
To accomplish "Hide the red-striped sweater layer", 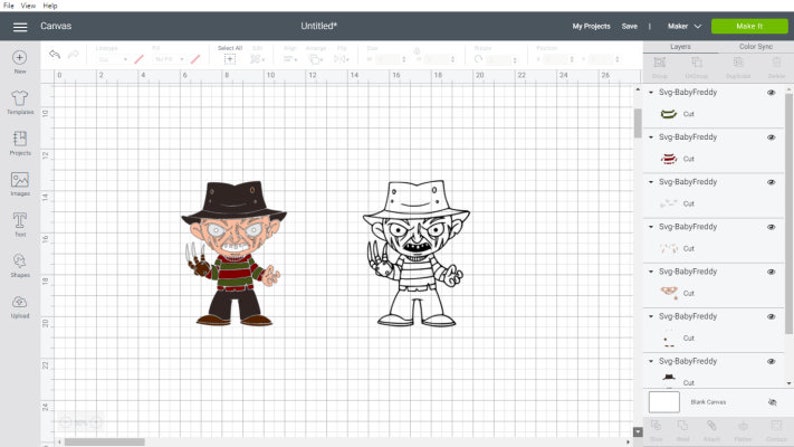I will (771, 137).
